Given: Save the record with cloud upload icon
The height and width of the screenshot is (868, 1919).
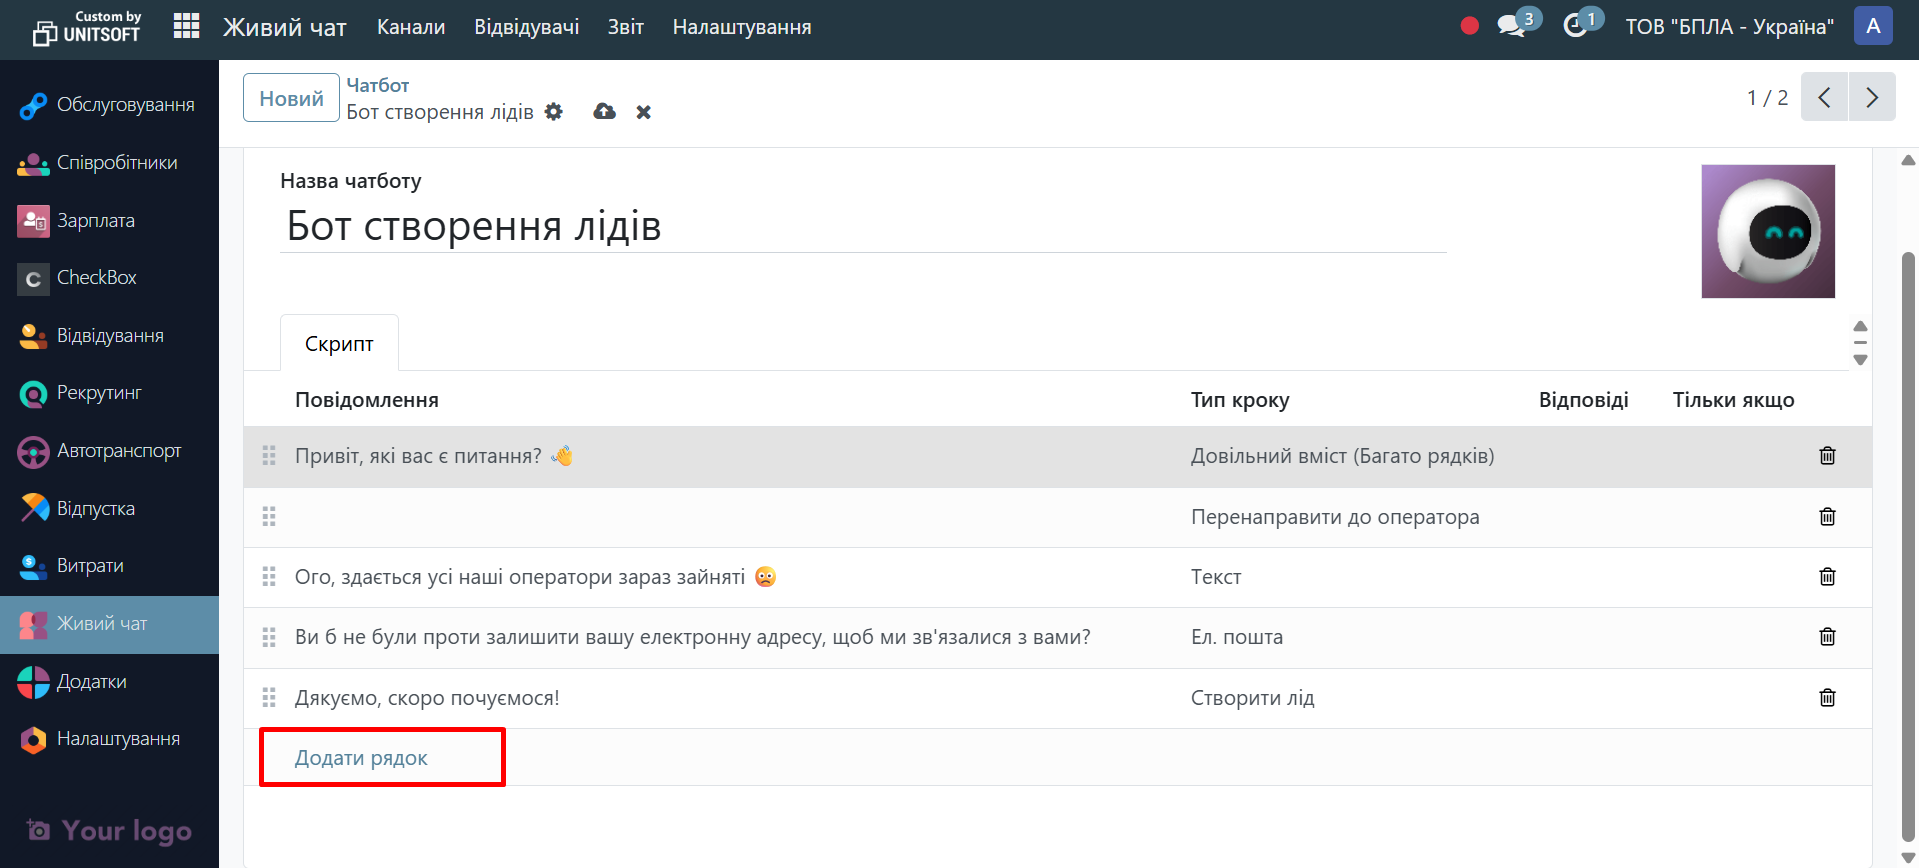Looking at the screenshot, I should click(604, 112).
